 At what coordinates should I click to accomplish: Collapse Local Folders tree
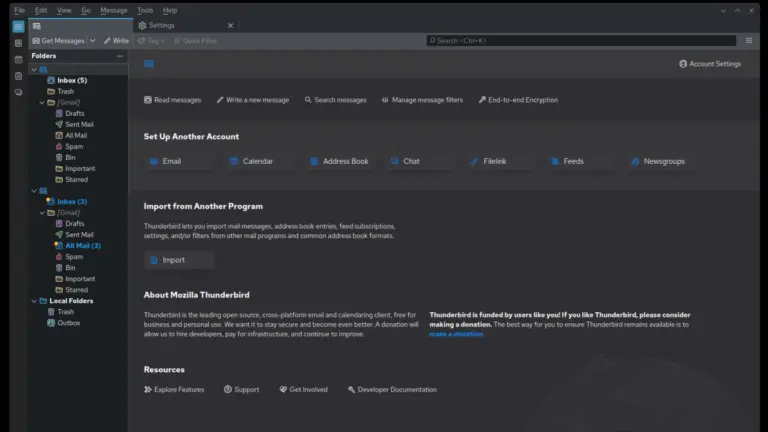coord(34,301)
